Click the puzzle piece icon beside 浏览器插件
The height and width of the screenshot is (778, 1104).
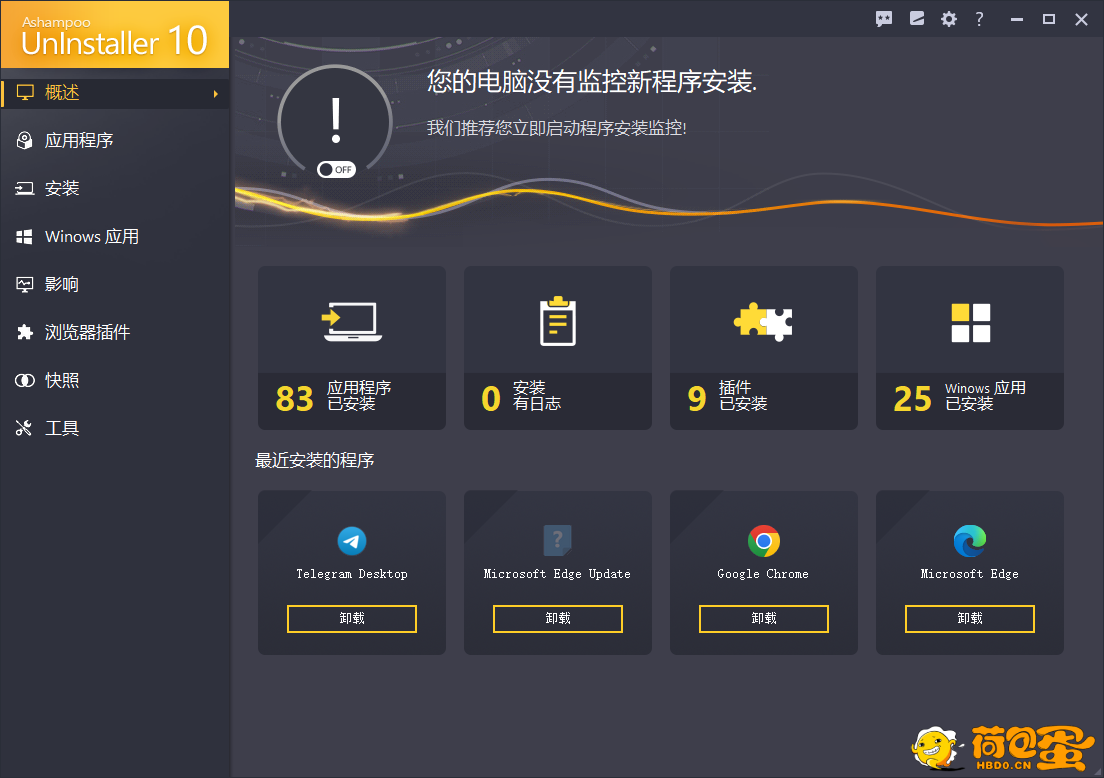pos(25,332)
